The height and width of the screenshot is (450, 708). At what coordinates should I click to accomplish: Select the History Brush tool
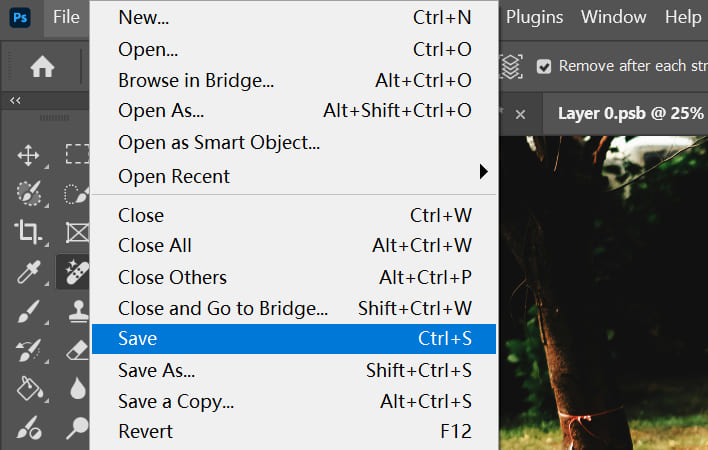click(x=28, y=351)
